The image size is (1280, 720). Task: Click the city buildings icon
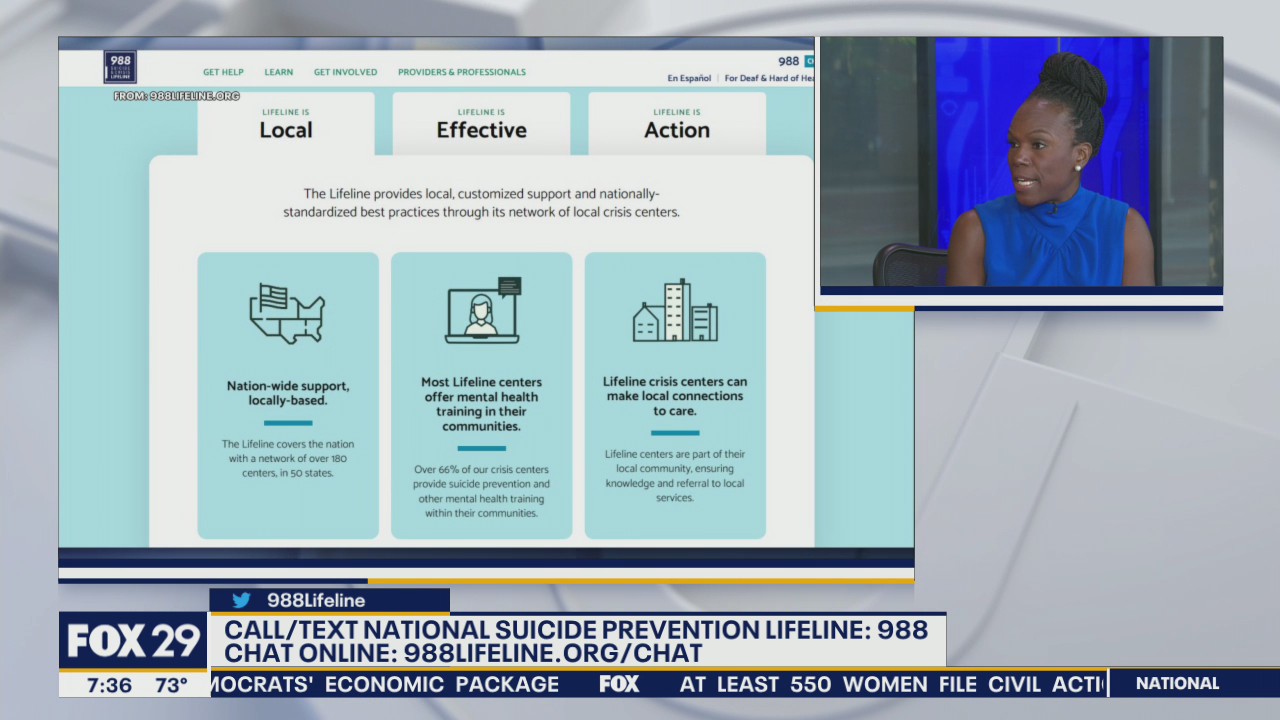click(x=675, y=310)
